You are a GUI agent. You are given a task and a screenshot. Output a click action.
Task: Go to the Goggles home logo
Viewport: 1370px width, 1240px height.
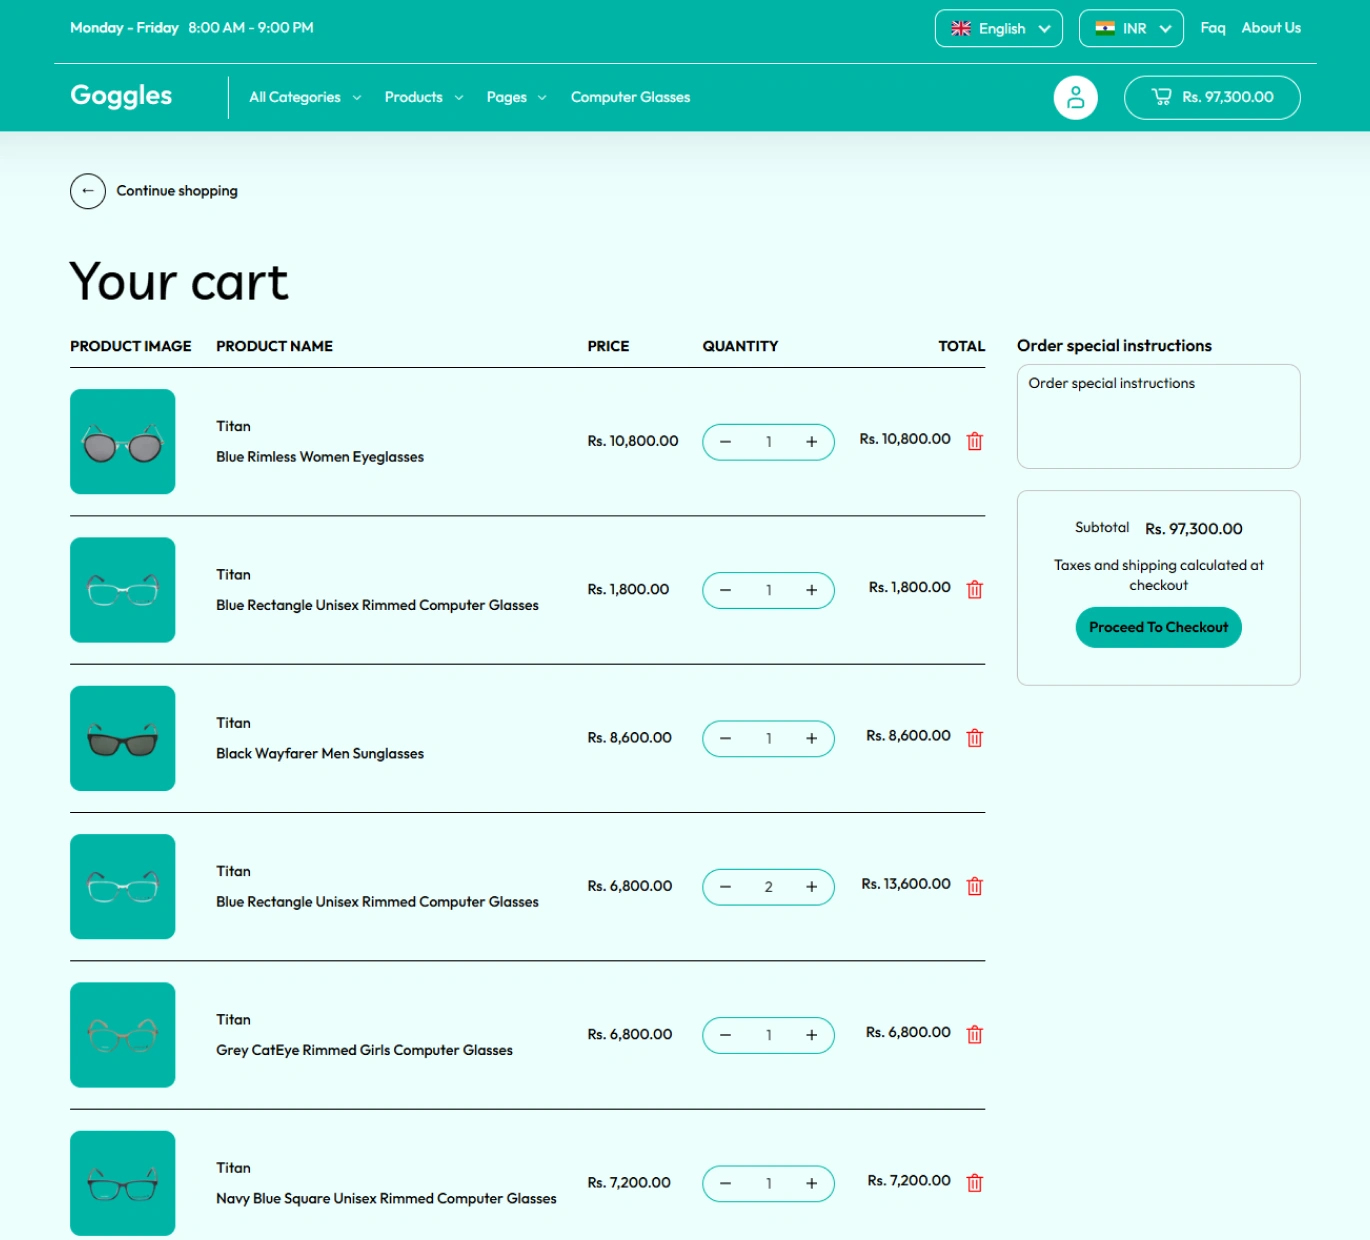121,95
